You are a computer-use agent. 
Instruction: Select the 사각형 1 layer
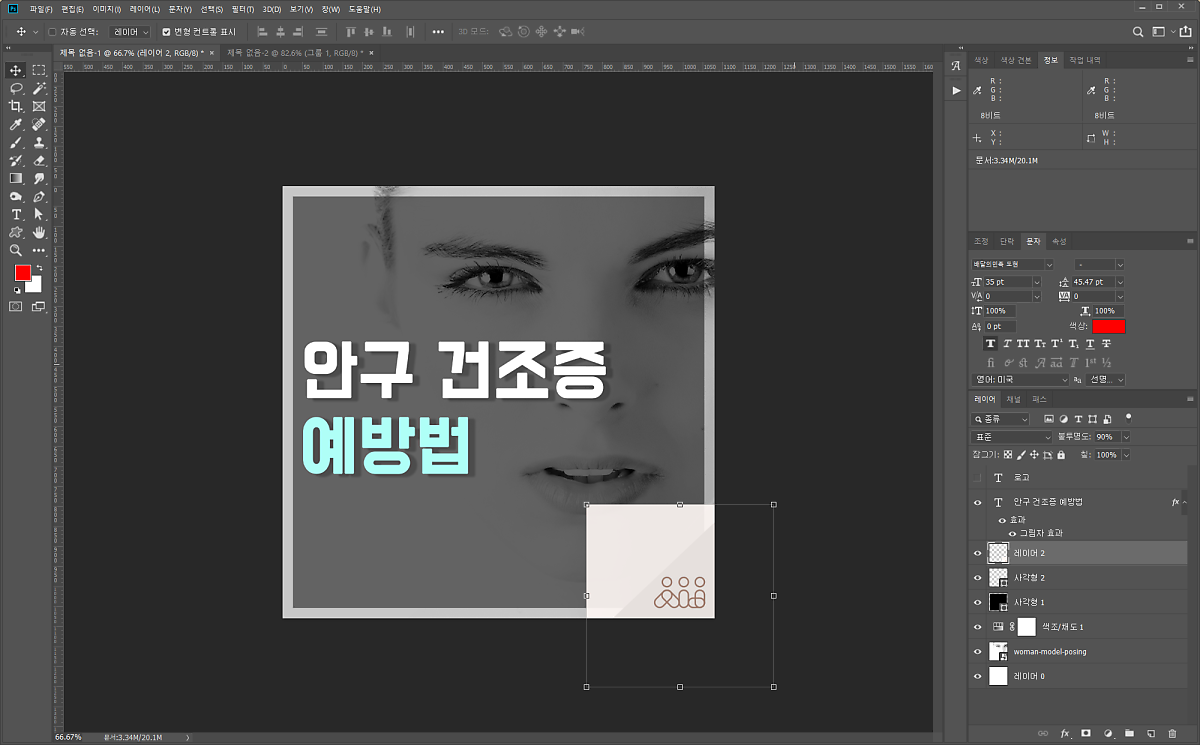[x=1030, y=602]
